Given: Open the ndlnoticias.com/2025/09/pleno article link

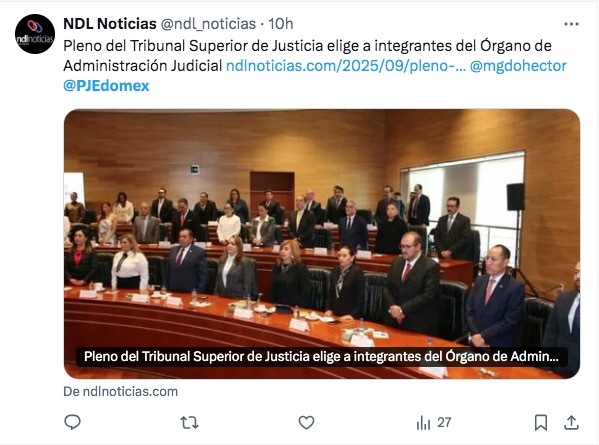Looking at the screenshot, I should 346,66.
